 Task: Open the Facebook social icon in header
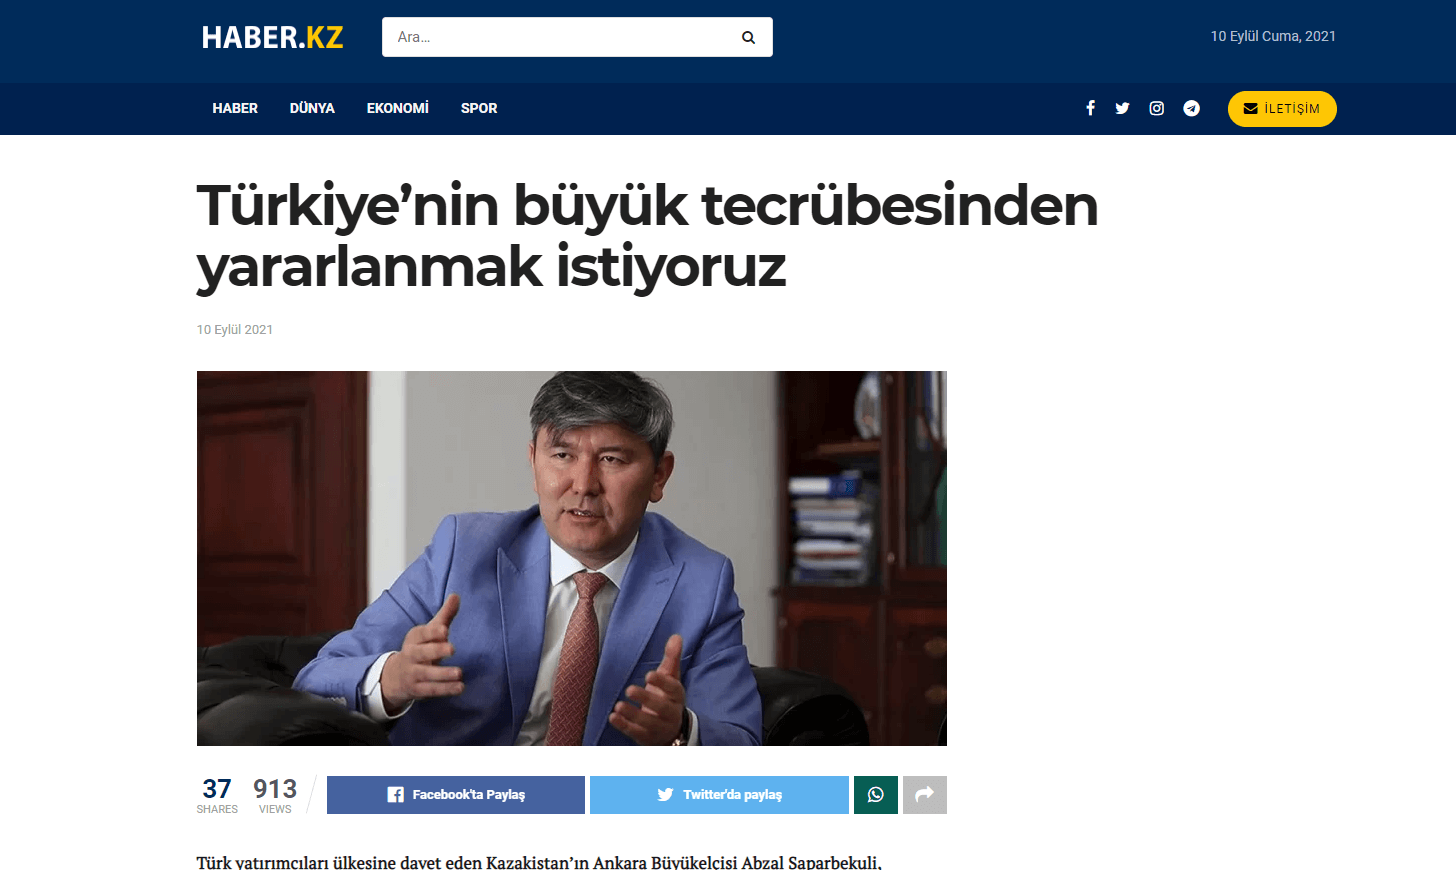1090,108
